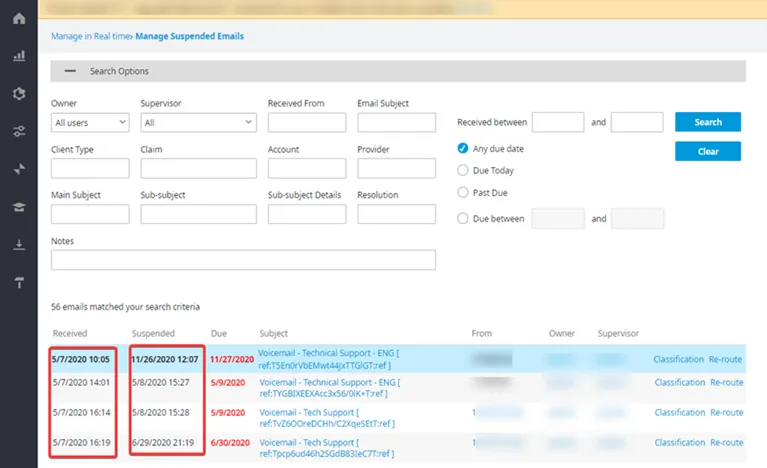The width and height of the screenshot is (767, 468).
Task: Focus the Sub-subject input field
Action: click(199, 214)
